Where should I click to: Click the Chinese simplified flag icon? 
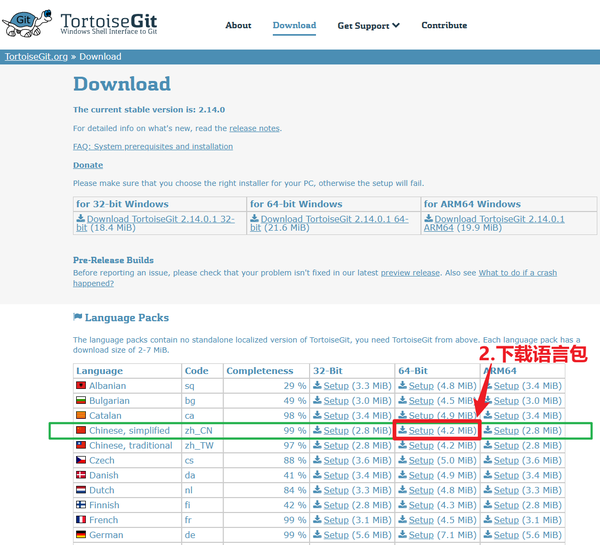81,430
